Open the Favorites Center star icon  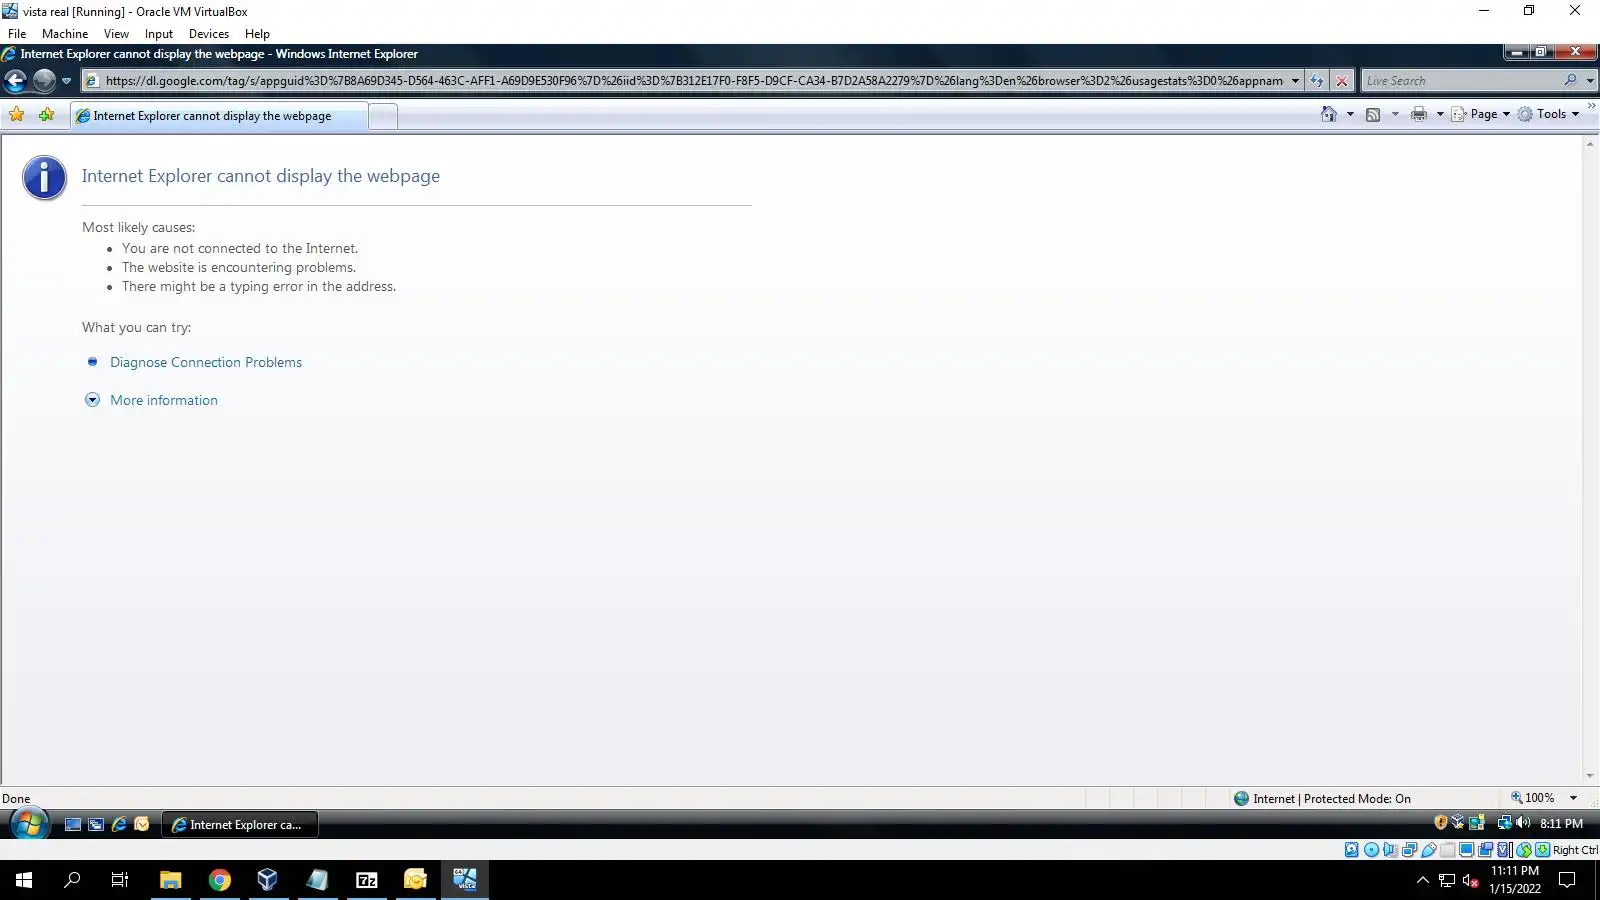click(x=17, y=115)
